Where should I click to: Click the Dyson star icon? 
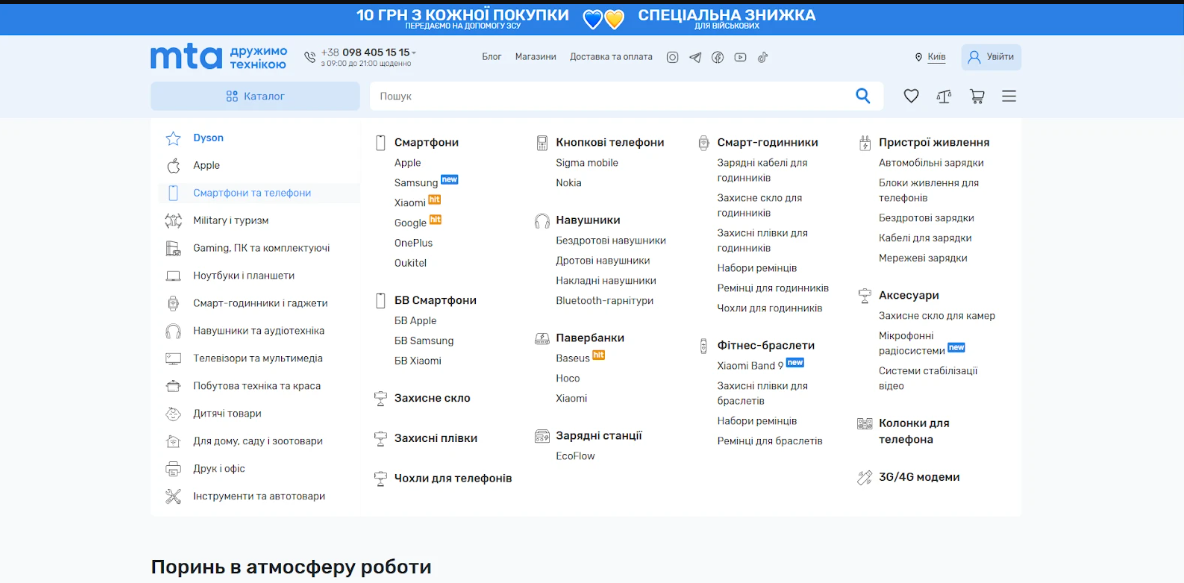coord(173,138)
